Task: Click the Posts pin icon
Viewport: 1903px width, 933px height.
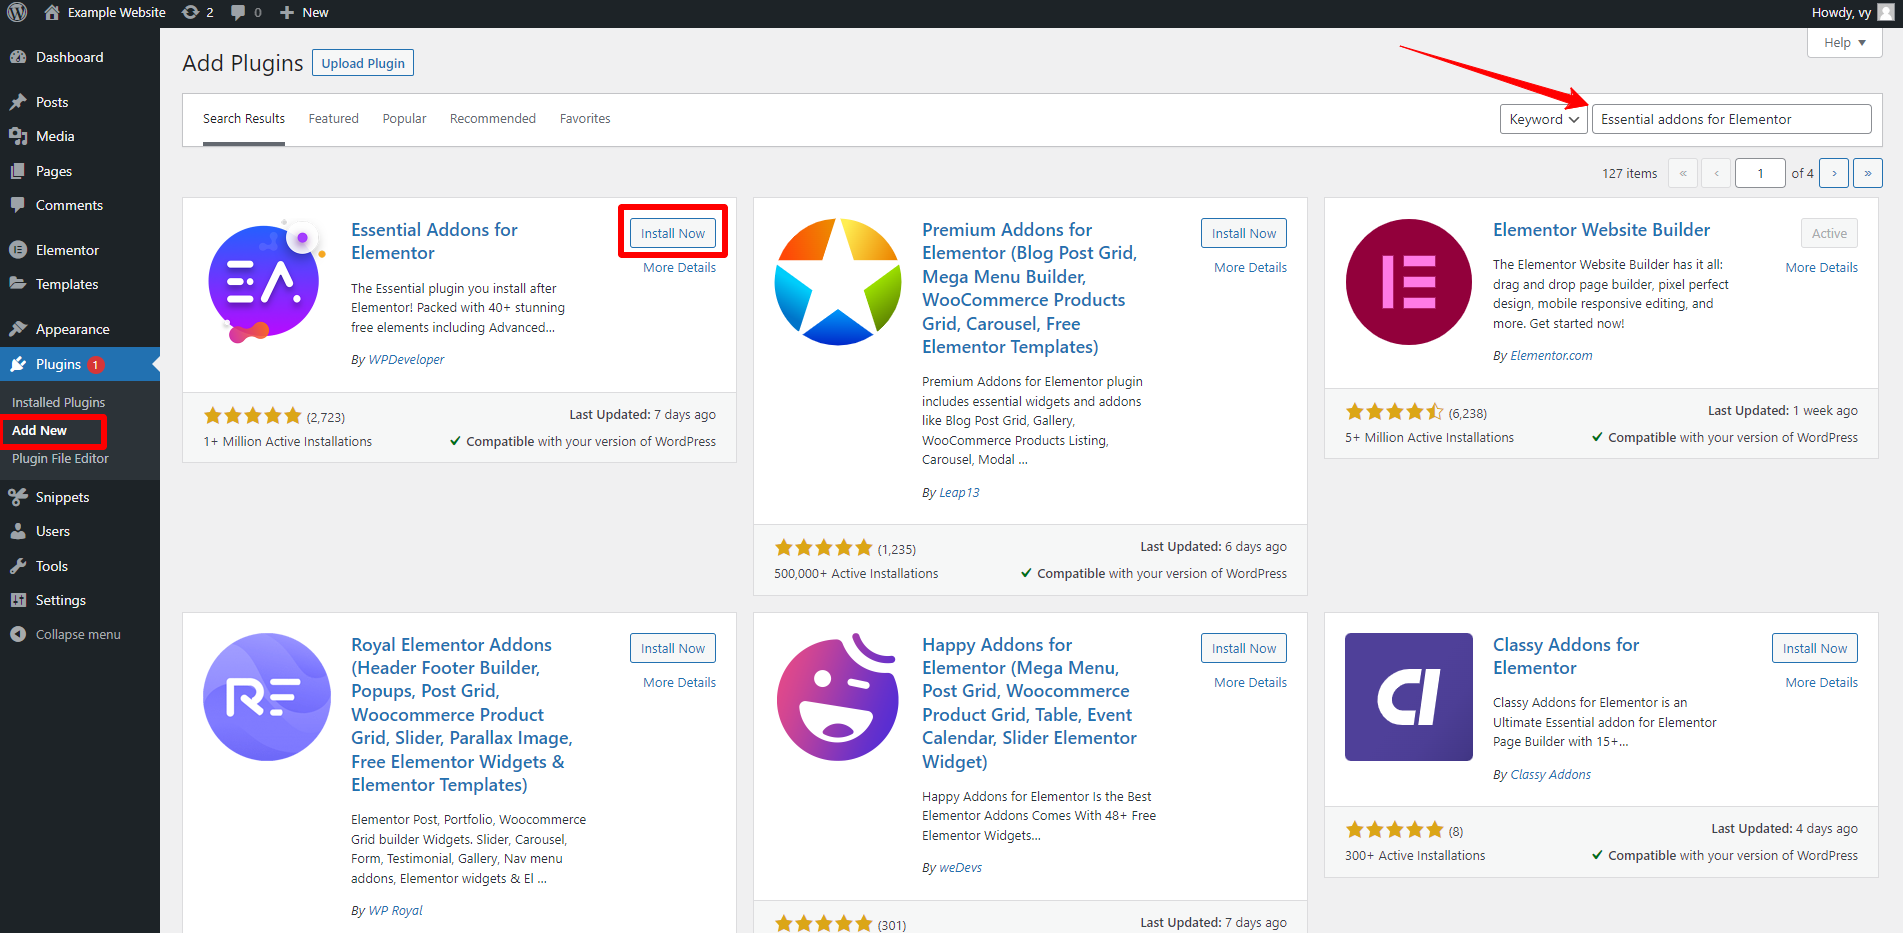Action: pyautogui.click(x=18, y=102)
